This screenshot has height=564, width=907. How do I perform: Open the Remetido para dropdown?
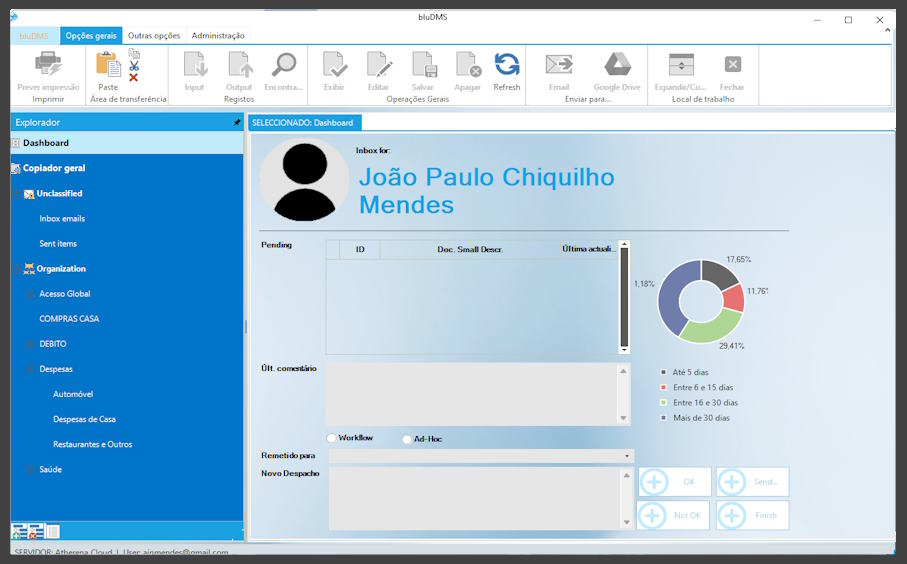627,456
